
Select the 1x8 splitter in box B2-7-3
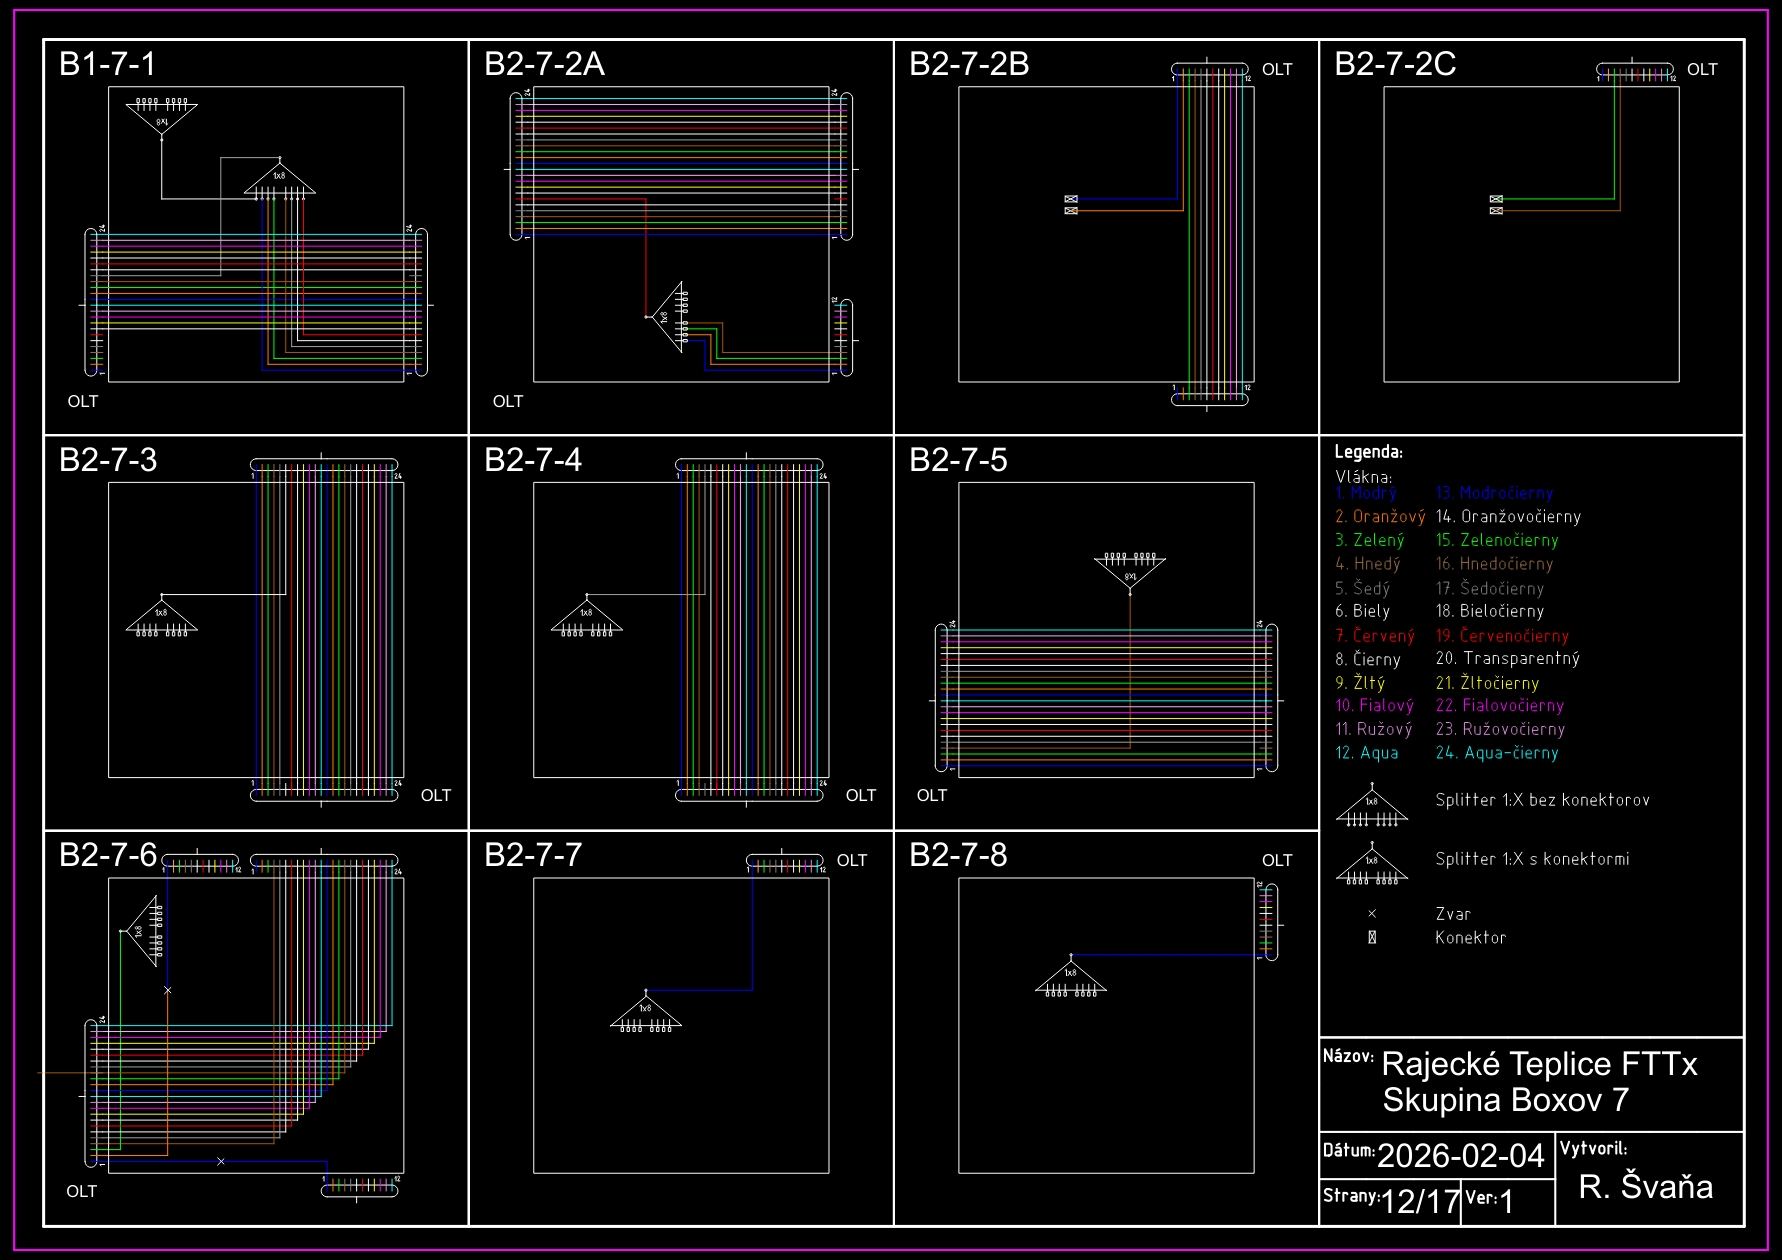click(x=162, y=617)
